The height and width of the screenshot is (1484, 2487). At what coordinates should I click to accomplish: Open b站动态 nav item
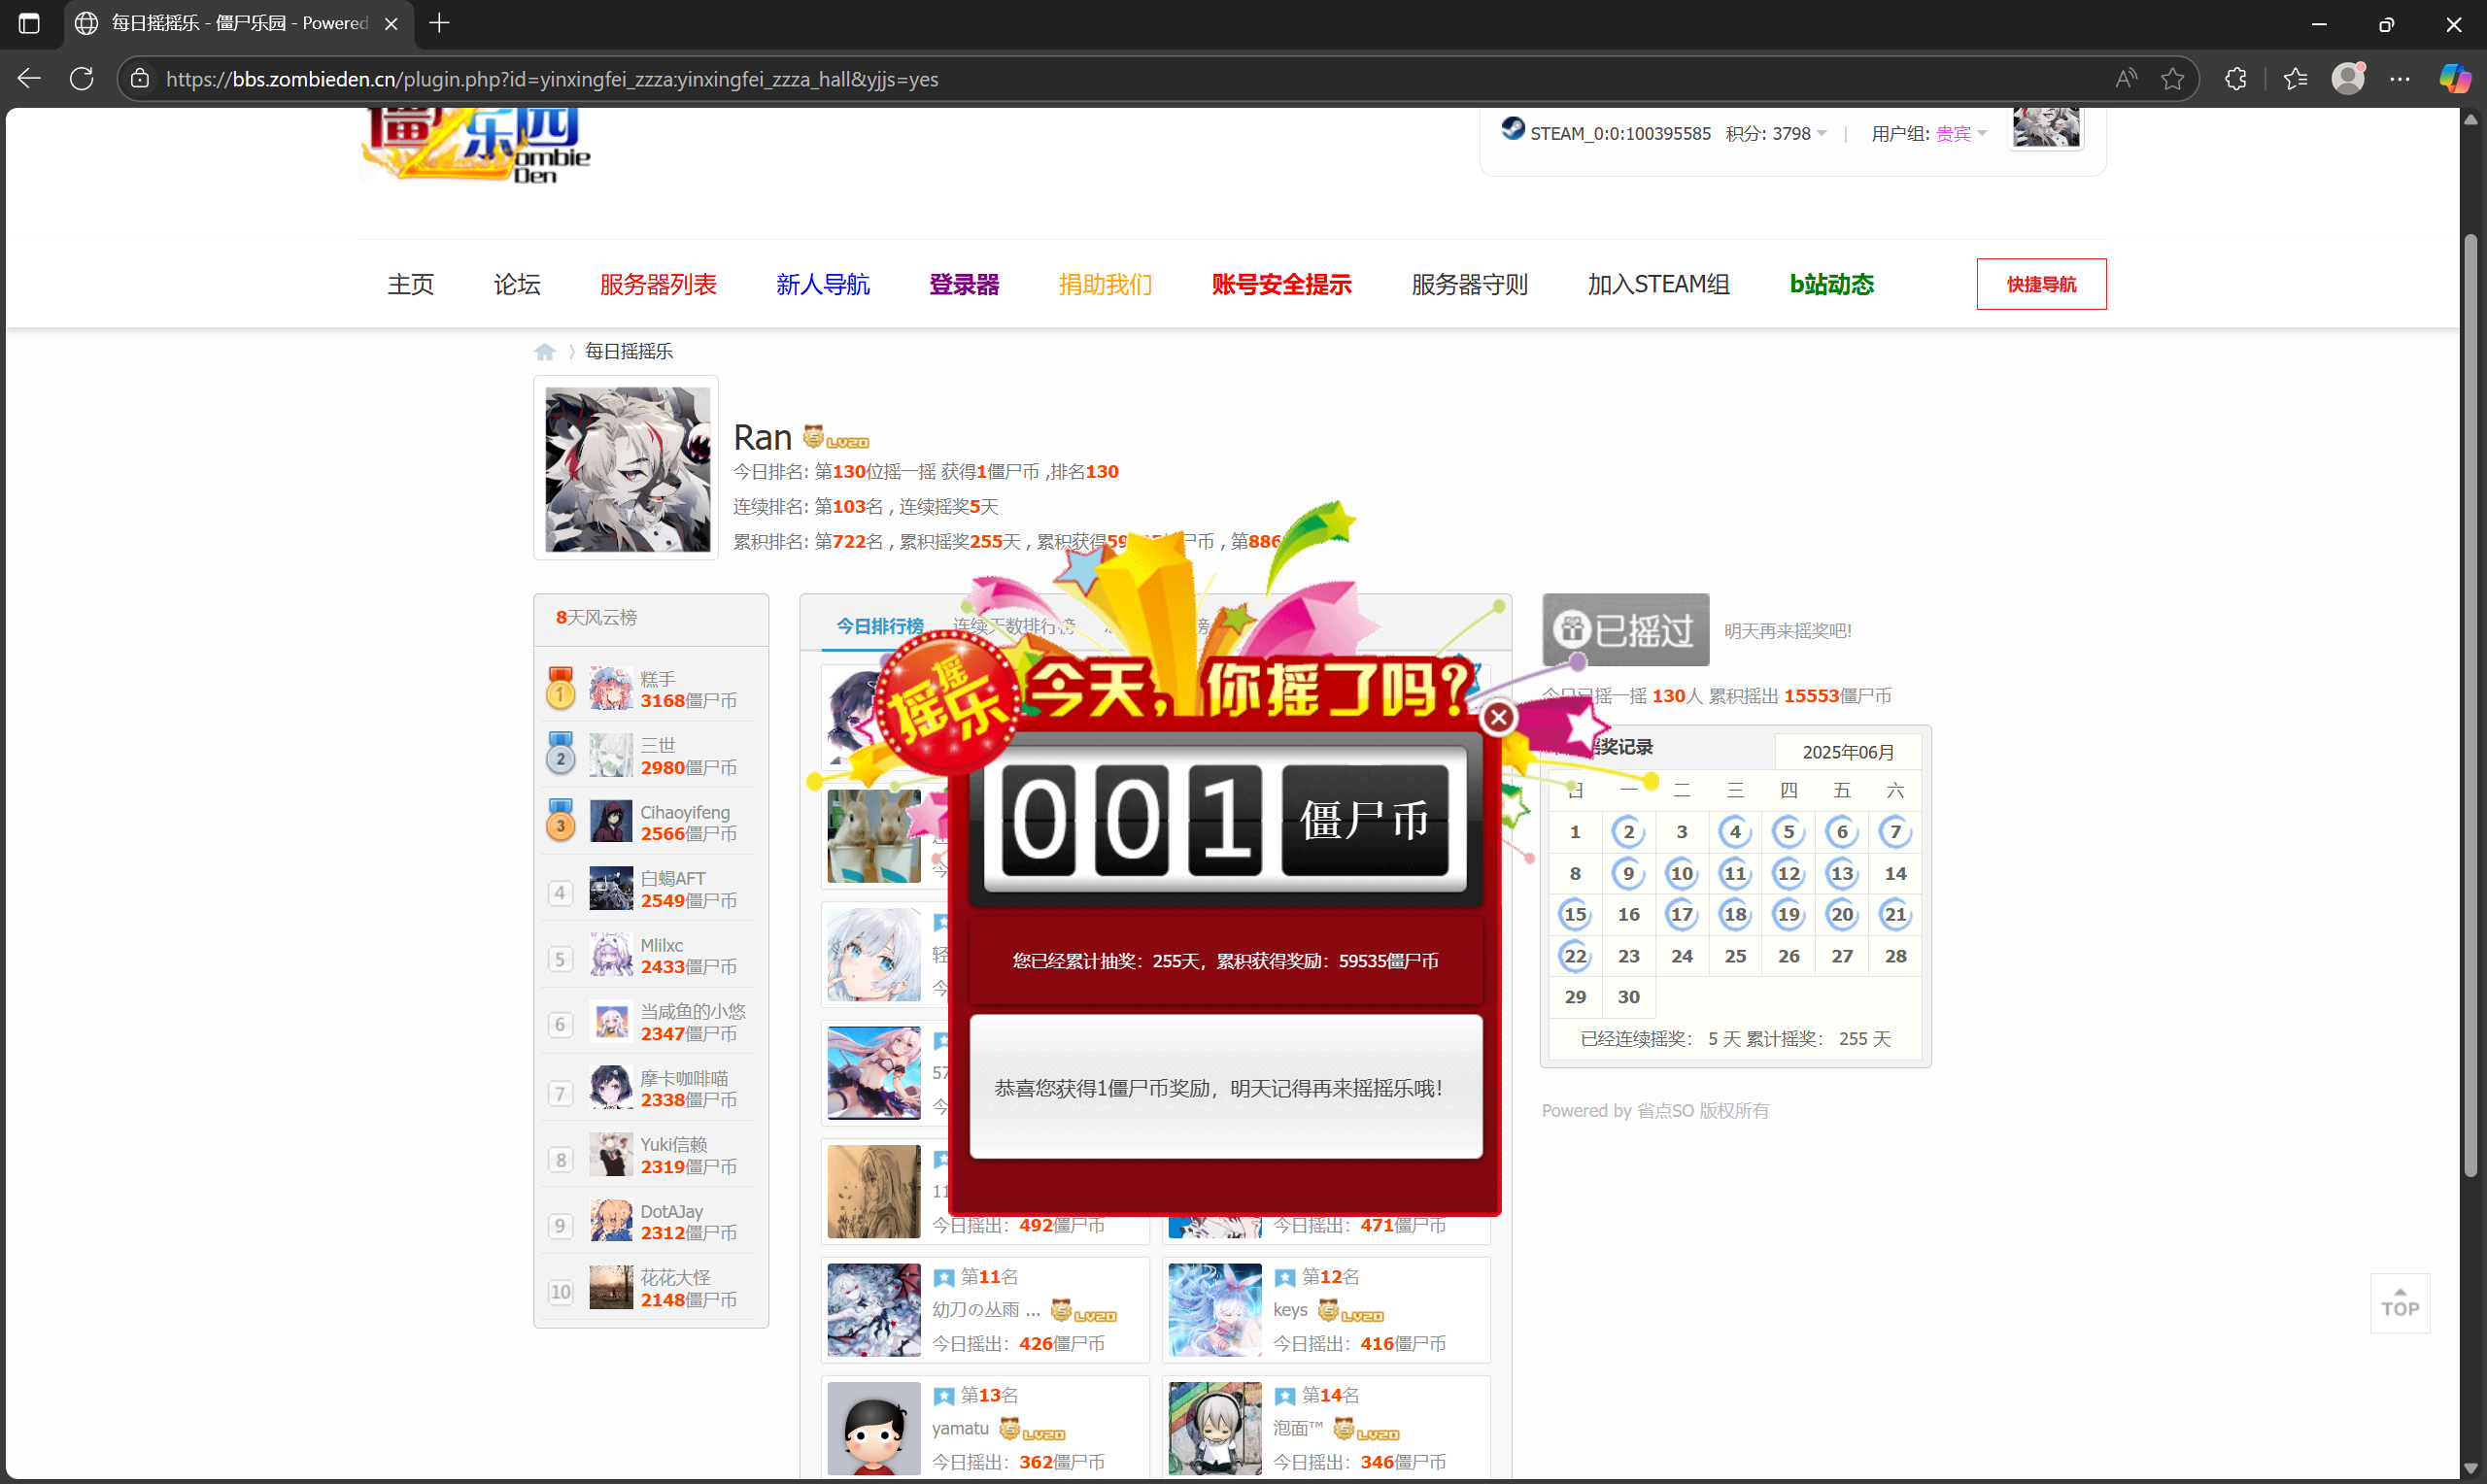[1831, 285]
